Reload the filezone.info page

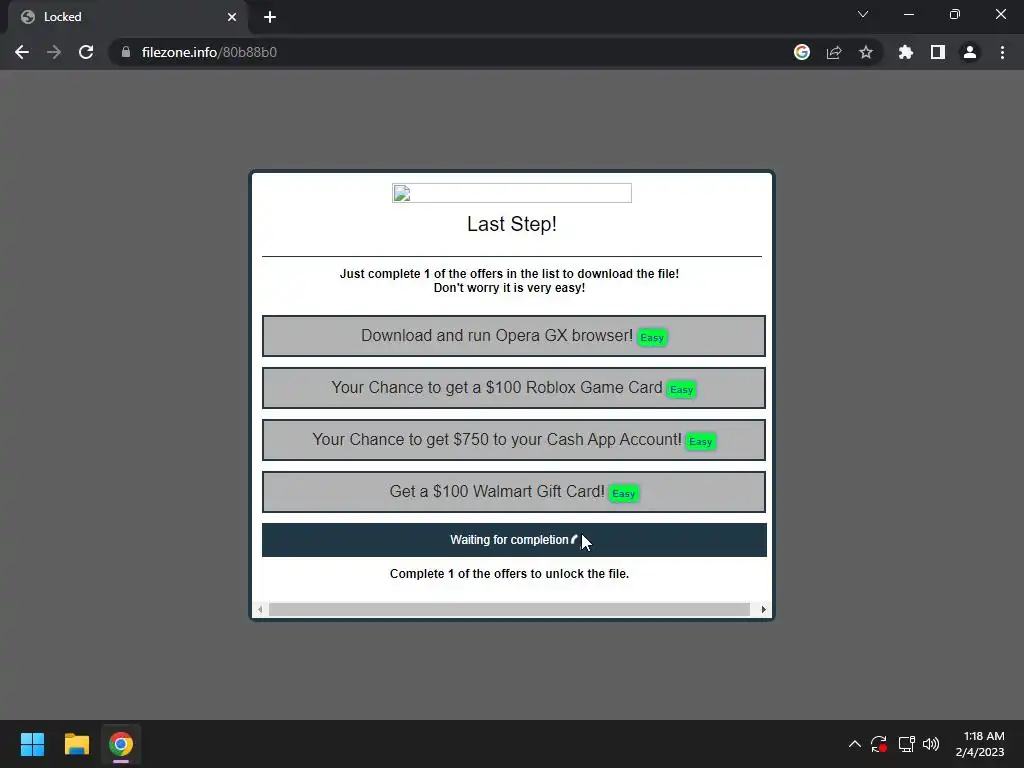[x=86, y=52]
